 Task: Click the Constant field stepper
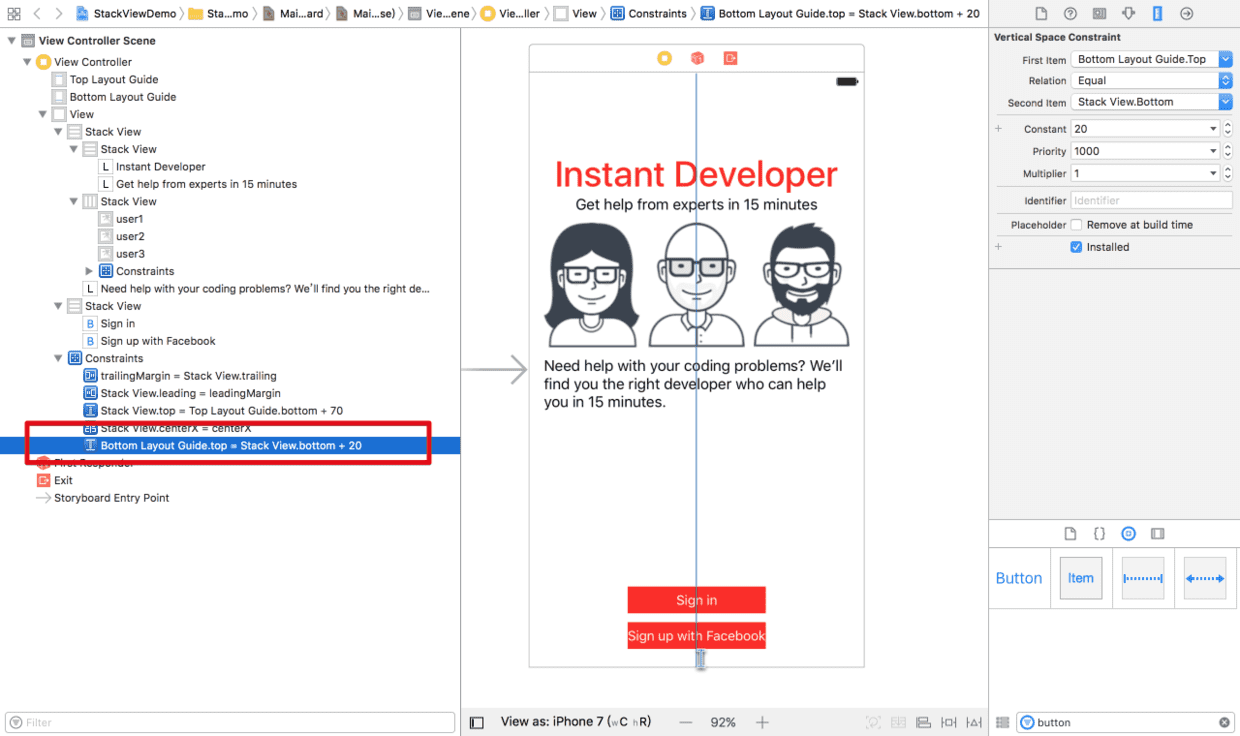tap(1227, 129)
